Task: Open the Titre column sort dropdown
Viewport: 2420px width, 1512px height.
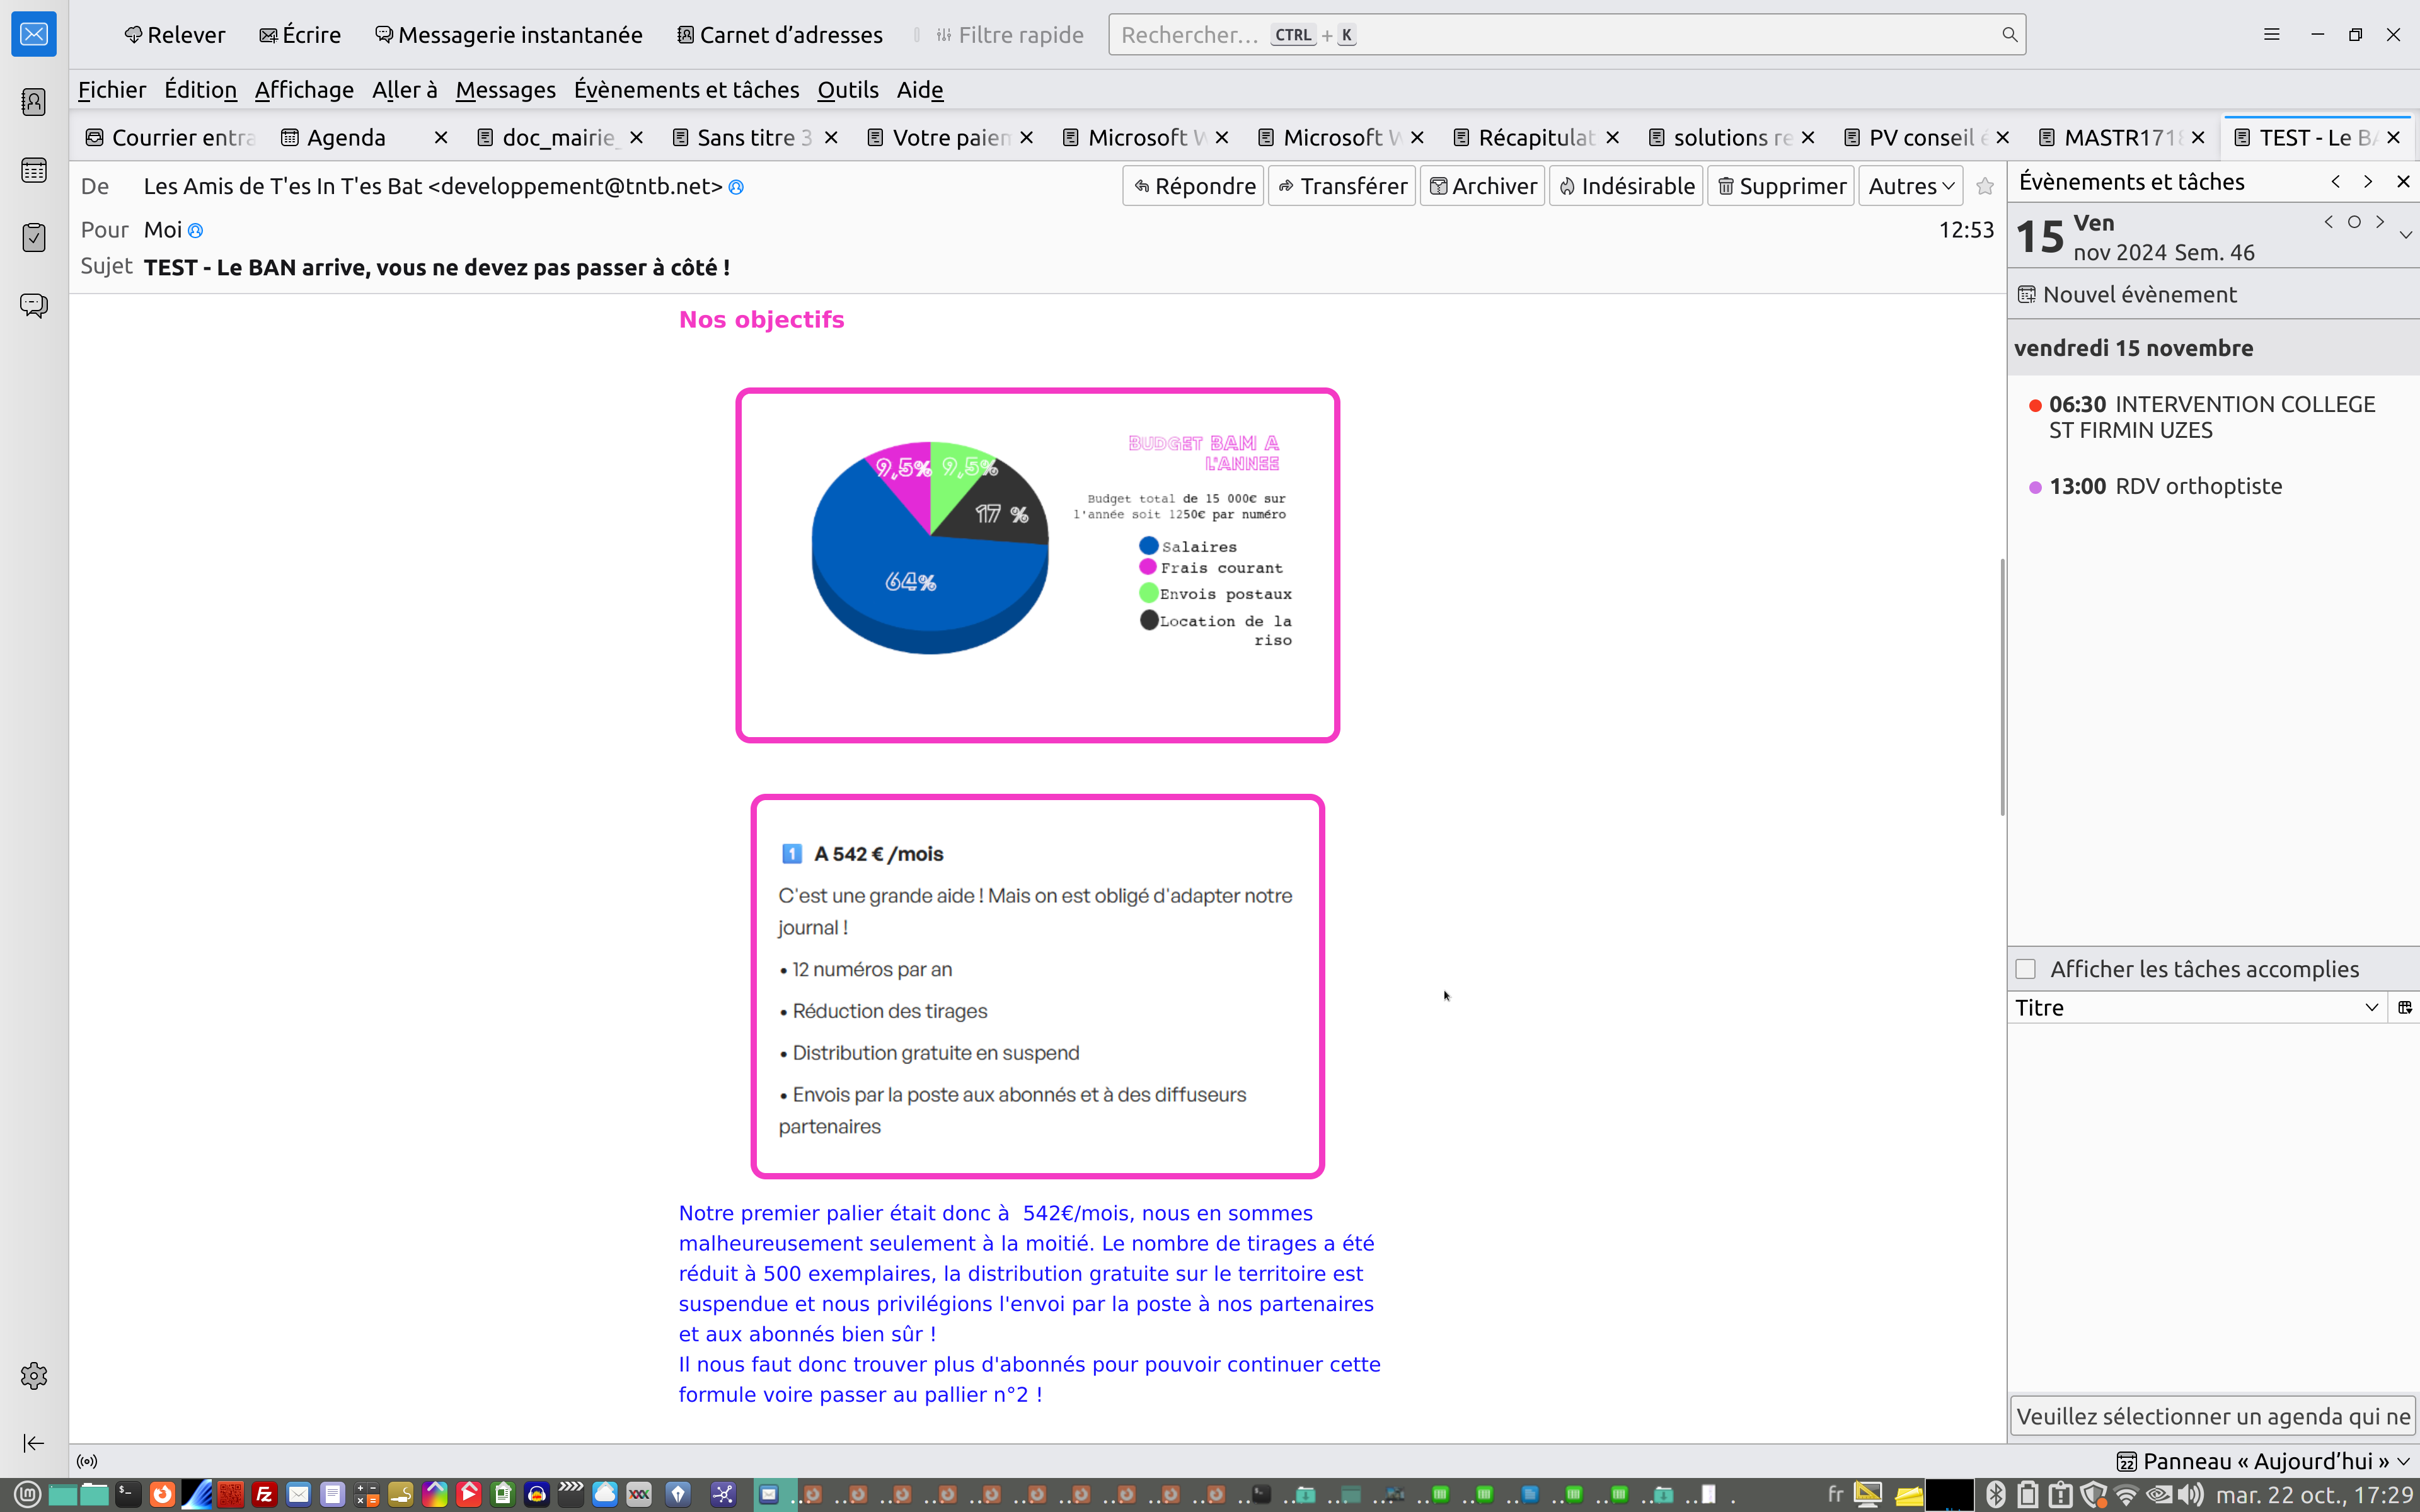Action: click(x=2371, y=1007)
